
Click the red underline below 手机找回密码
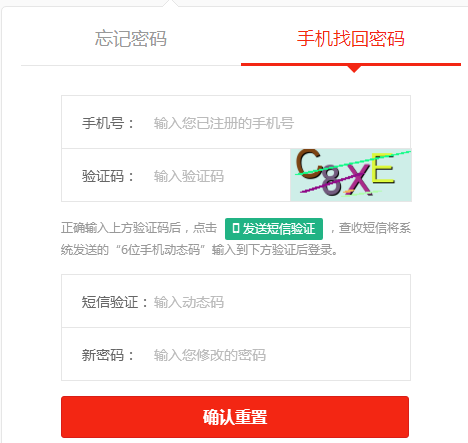click(x=351, y=64)
